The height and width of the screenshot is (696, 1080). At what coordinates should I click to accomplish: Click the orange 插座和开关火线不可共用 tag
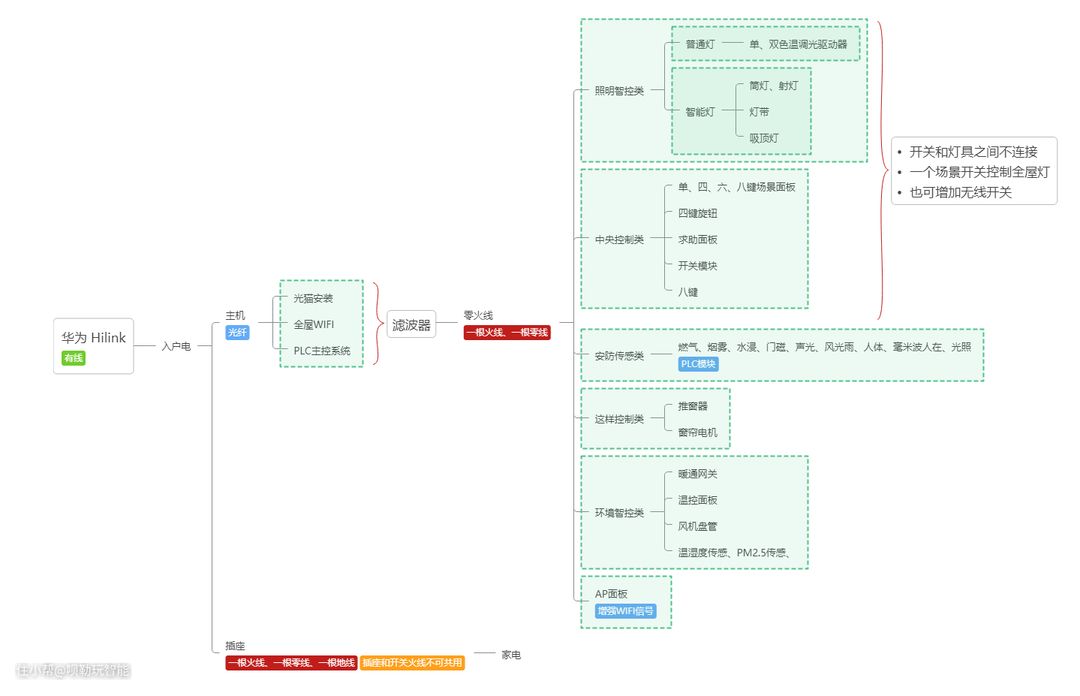(x=413, y=663)
